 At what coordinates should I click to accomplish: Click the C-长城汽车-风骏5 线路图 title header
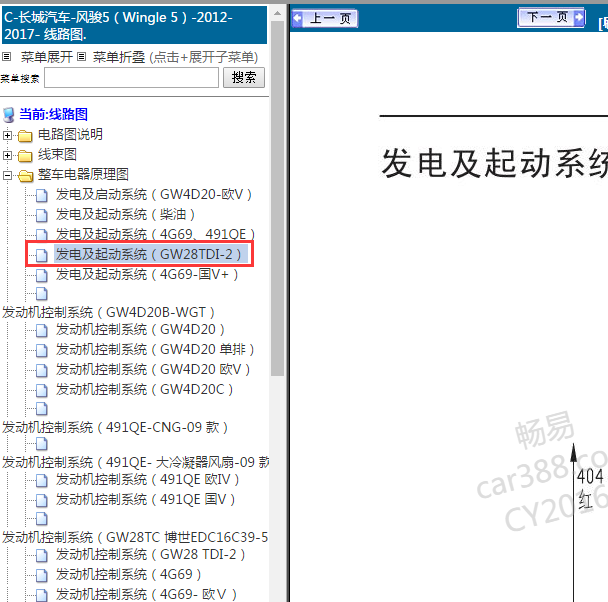134,25
